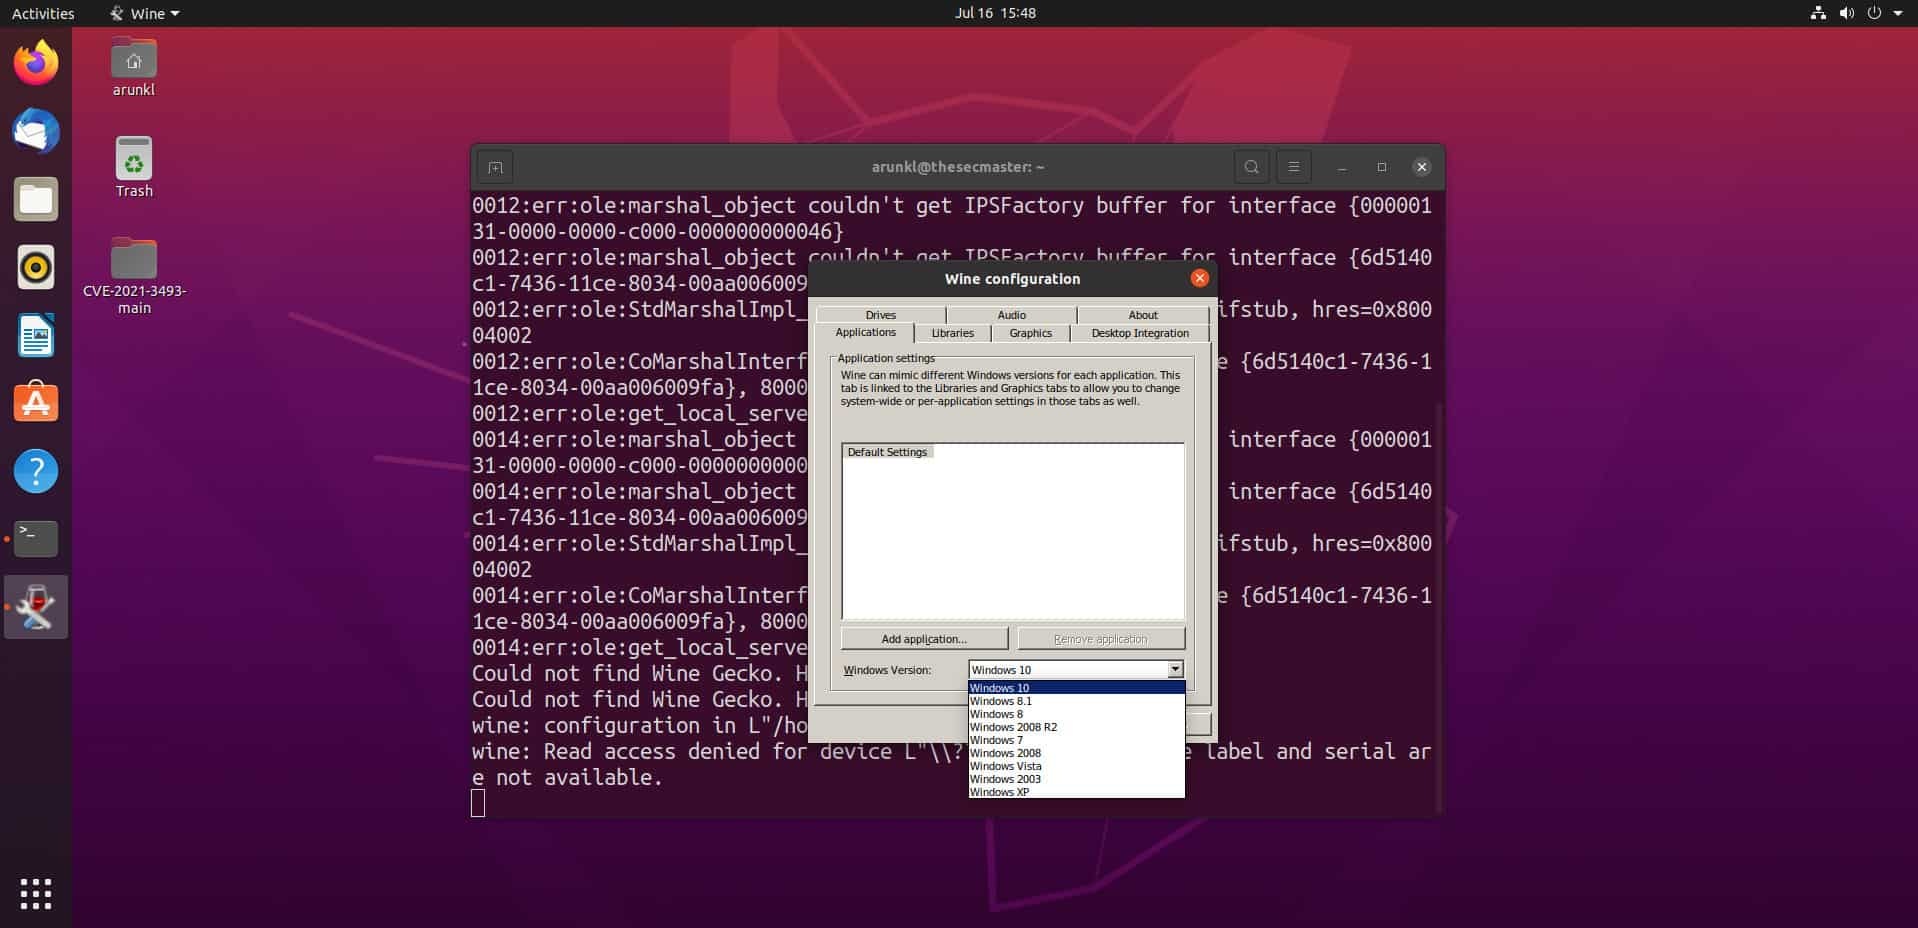Open the Desktop Integration tab
This screenshot has height=928, width=1918.
coord(1140,334)
